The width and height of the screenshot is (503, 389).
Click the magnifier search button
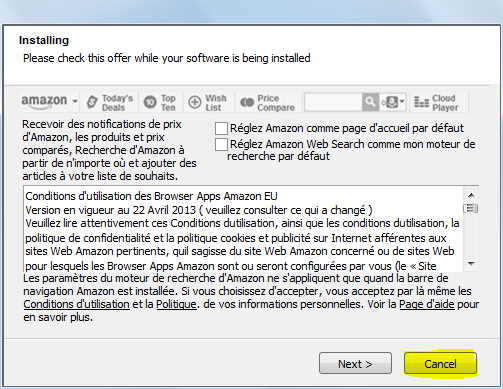370,102
